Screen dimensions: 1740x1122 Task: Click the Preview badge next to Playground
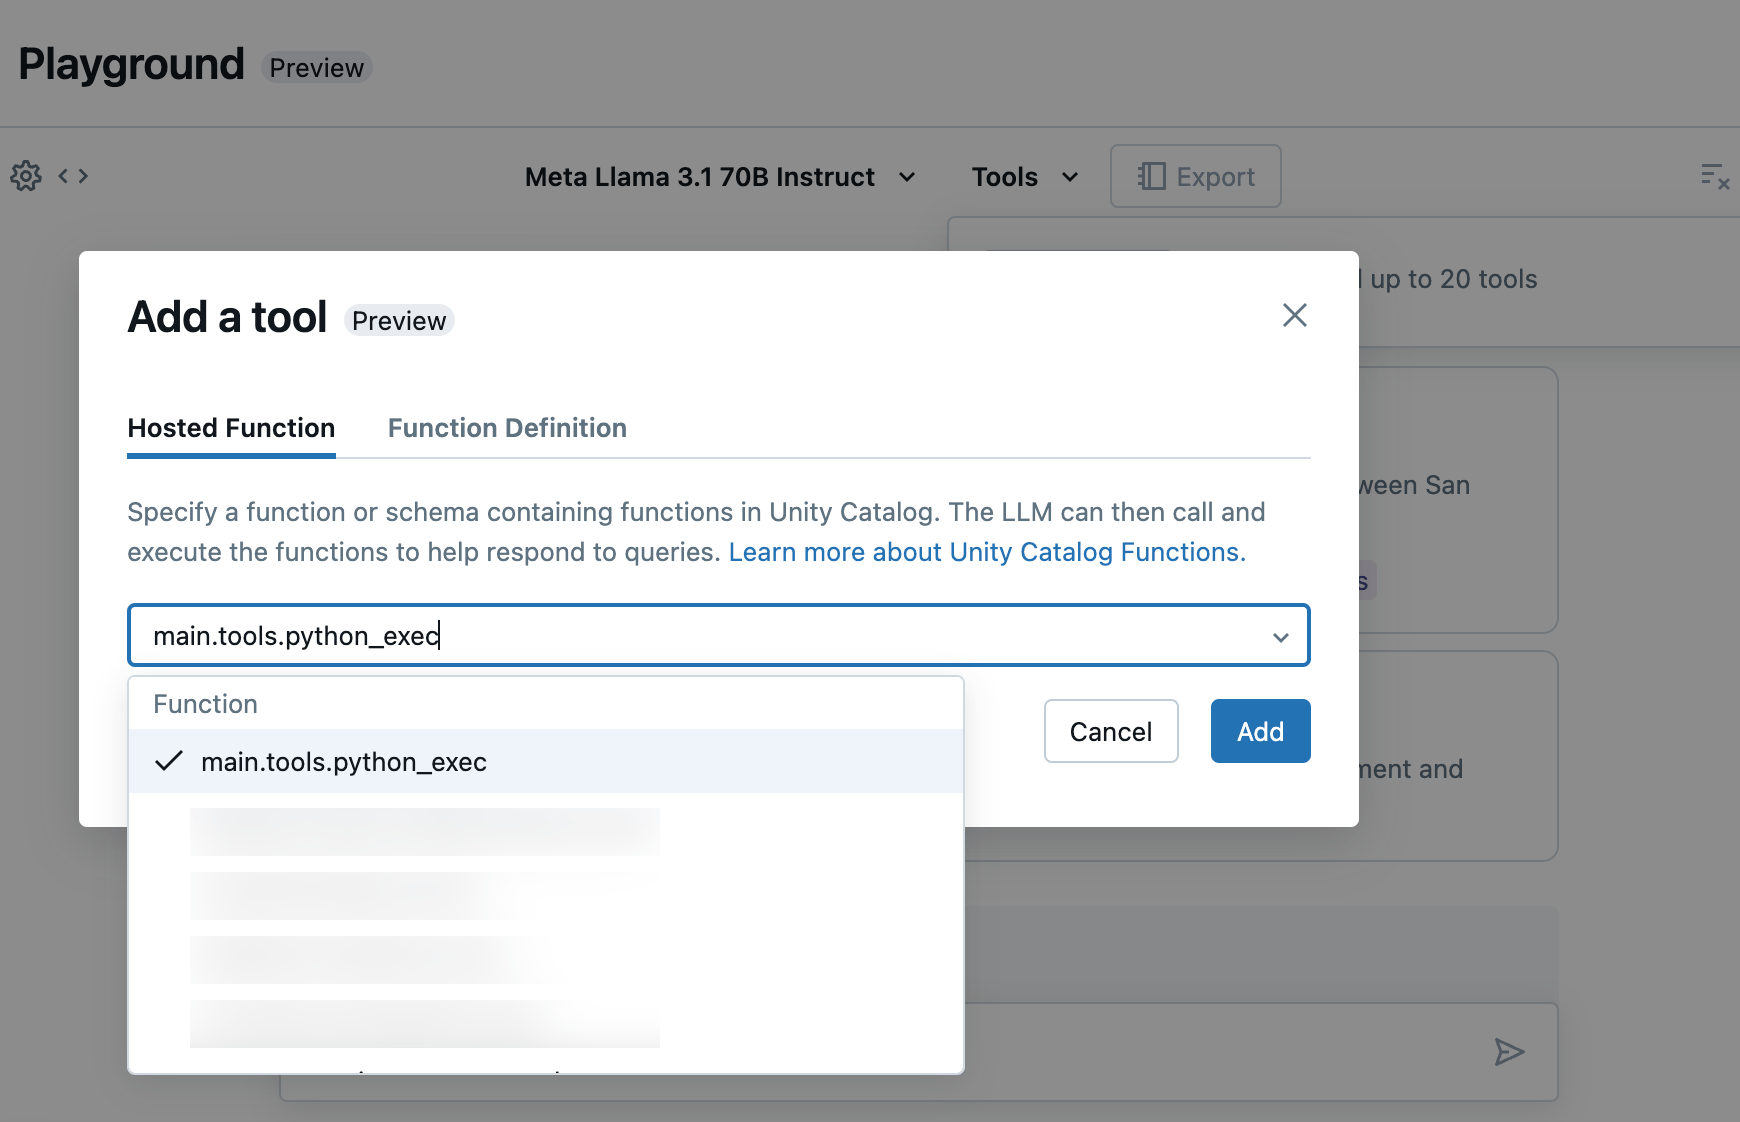316,67
